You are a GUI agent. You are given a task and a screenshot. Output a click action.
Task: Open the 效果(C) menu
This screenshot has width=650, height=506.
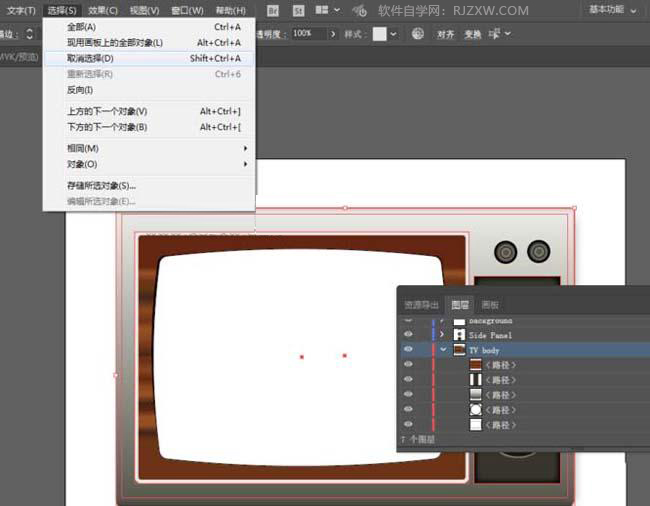pyautogui.click(x=102, y=10)
